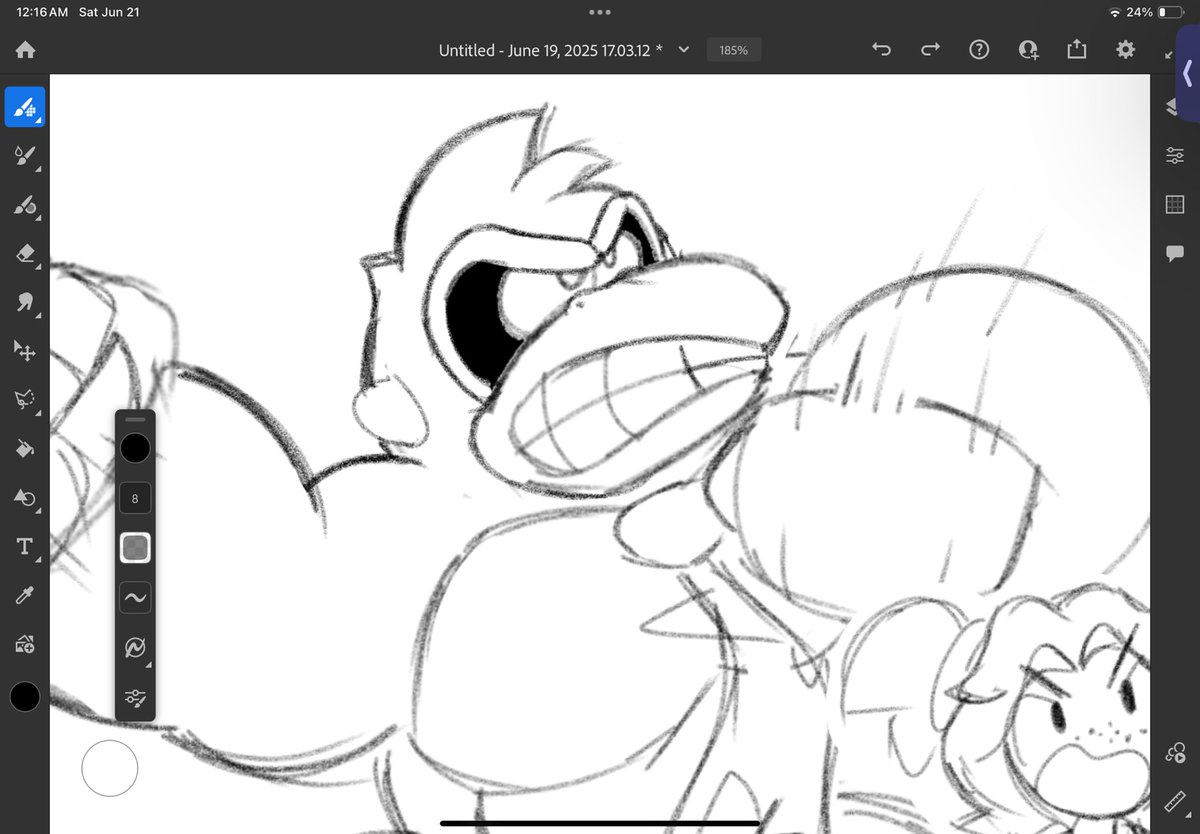
Task: Toggle full screen mode arrows
Action: (1169, 53)
